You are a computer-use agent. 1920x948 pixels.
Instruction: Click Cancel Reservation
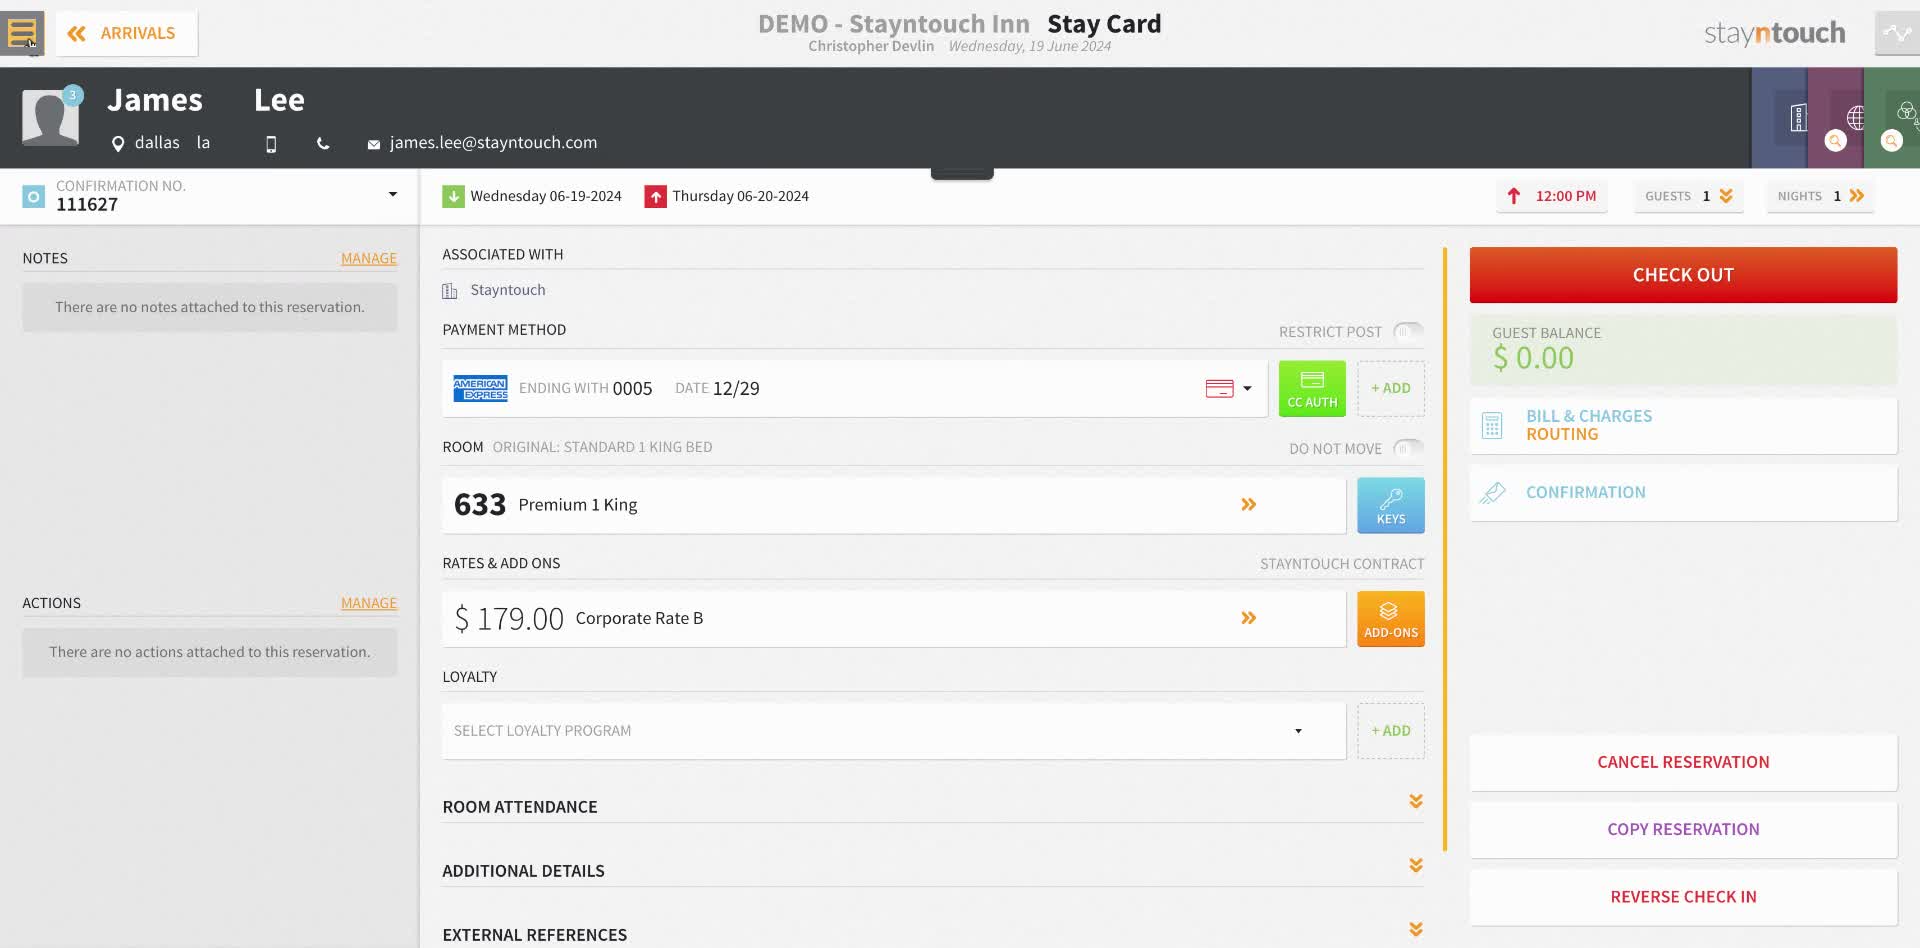[1683, 762]
